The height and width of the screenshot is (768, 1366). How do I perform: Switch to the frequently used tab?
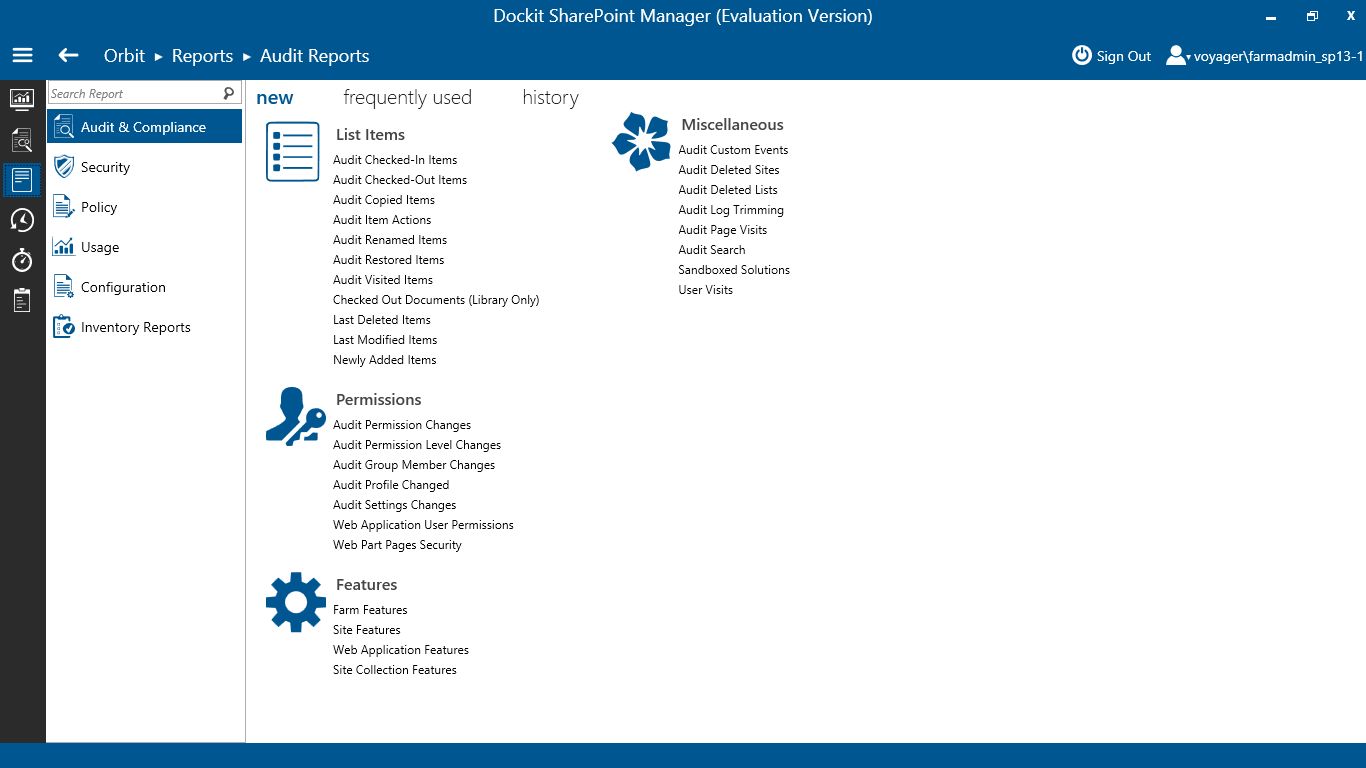point(407,97)
